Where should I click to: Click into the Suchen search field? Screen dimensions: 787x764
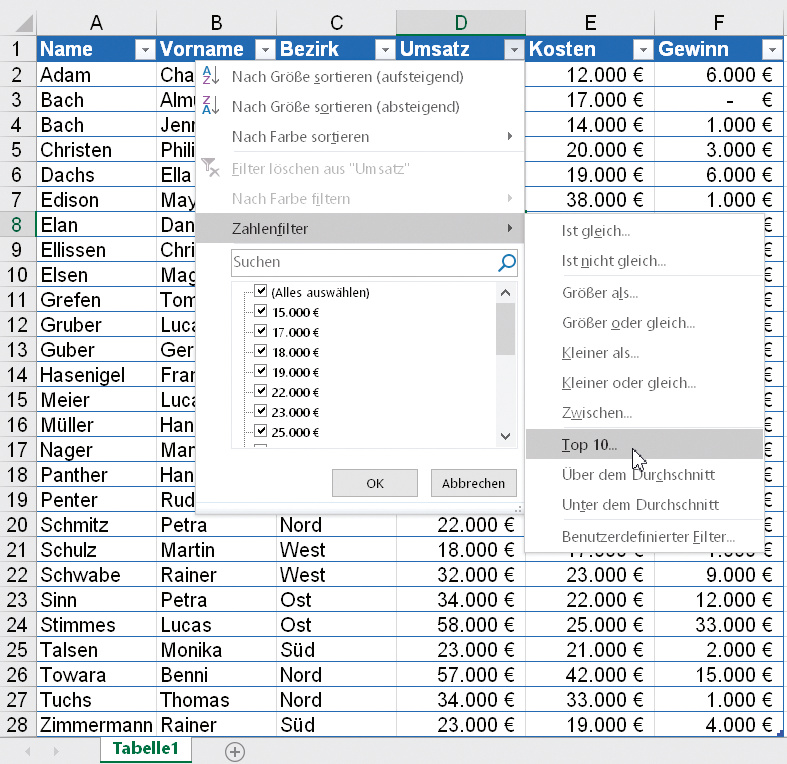pos(360,263)
